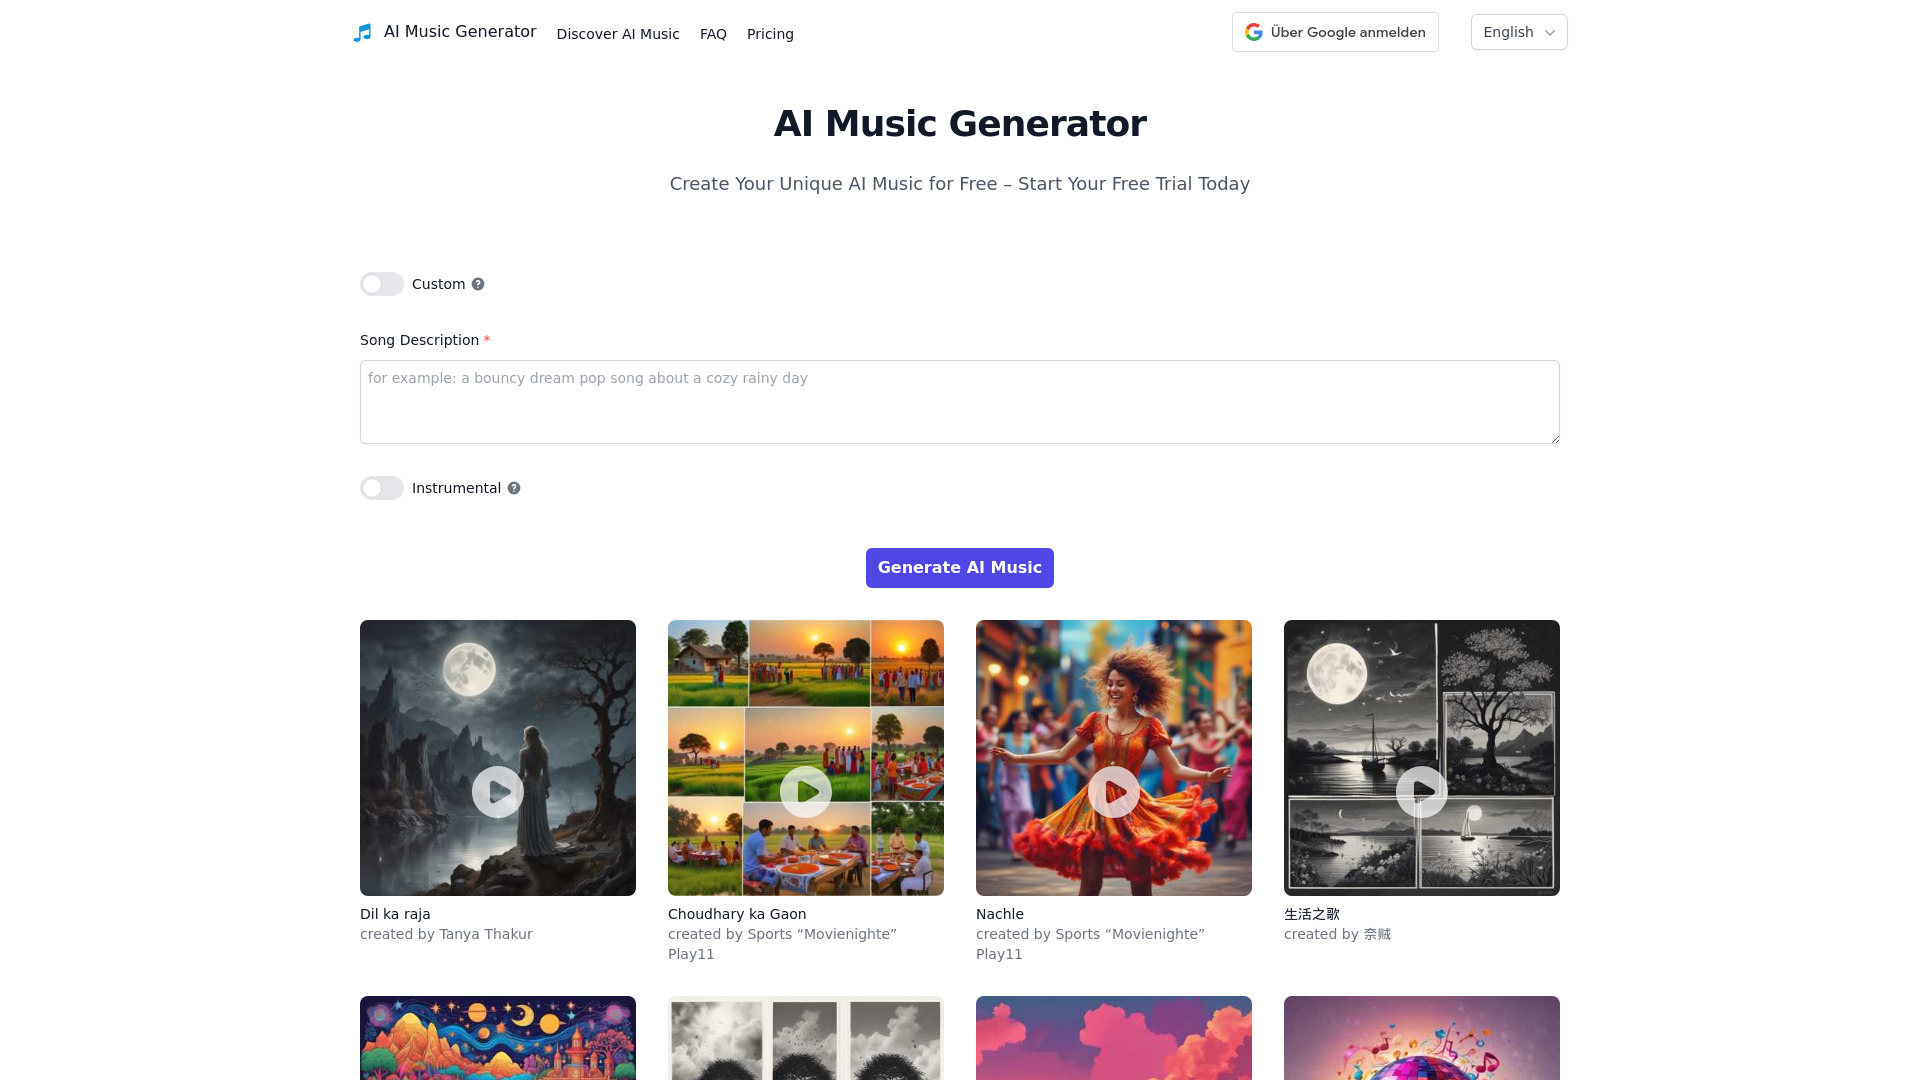Enable the Instrumental toggle switch
Viewport: 1920px width, 1080px height.
[381, 488]
